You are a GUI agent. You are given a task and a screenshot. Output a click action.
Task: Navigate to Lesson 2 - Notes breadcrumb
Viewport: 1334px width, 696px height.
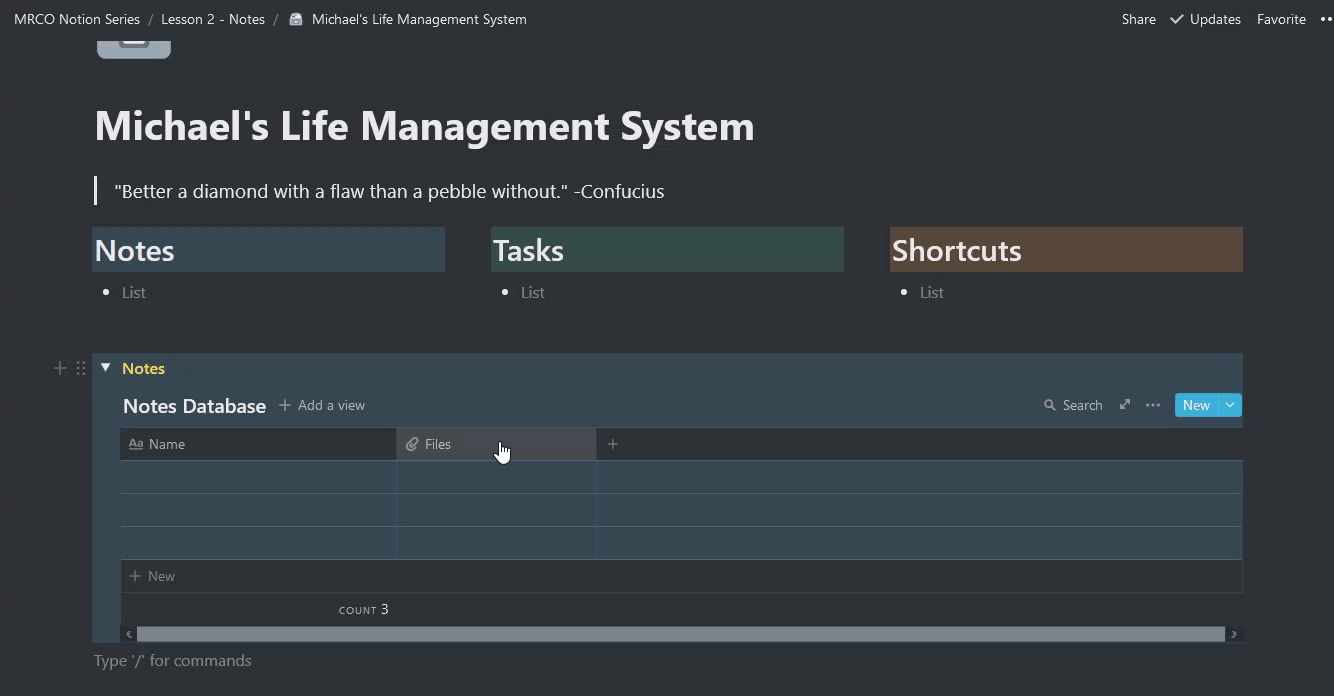[x=213, y=19]
